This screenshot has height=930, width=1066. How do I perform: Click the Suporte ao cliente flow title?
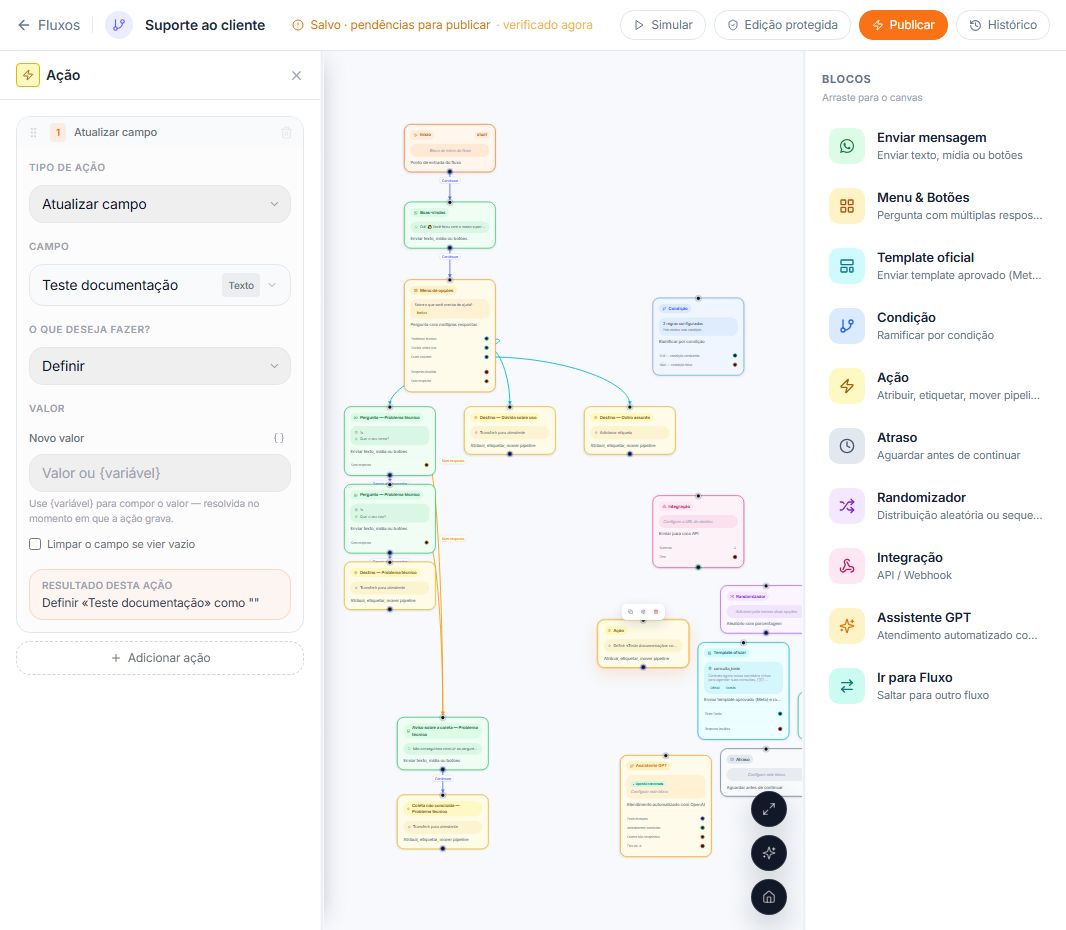205,25
